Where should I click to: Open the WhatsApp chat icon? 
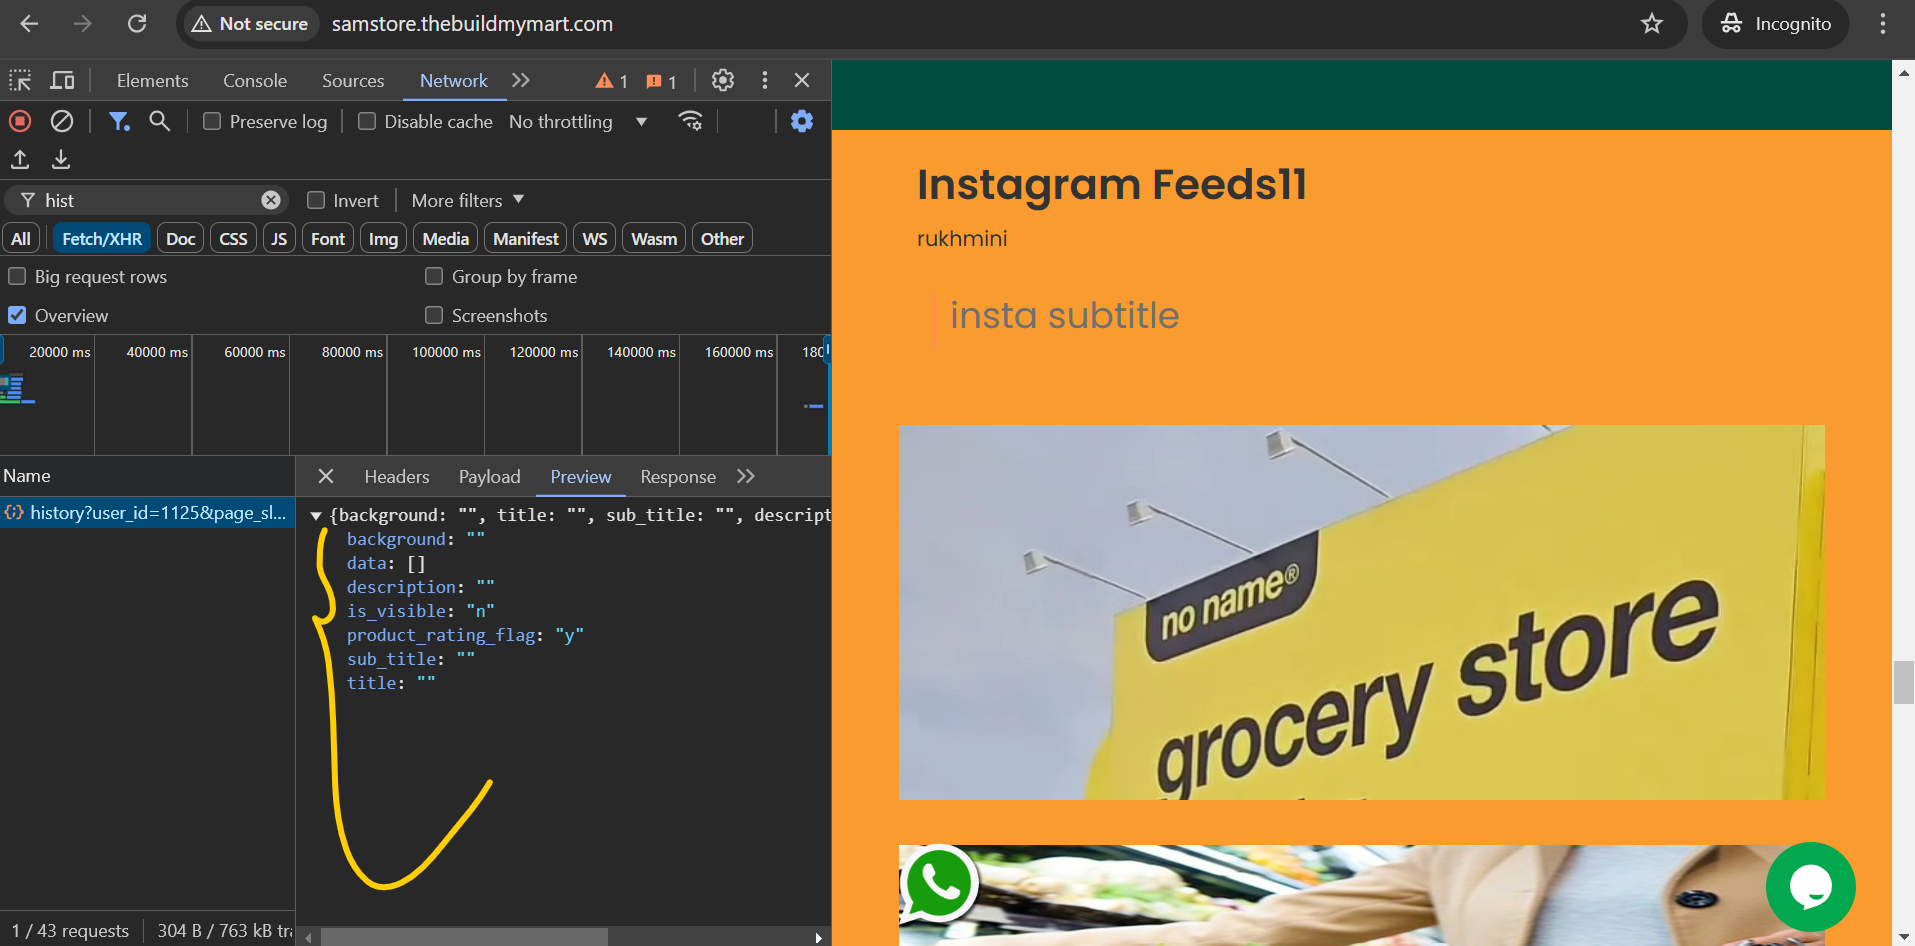pos(938,884)
